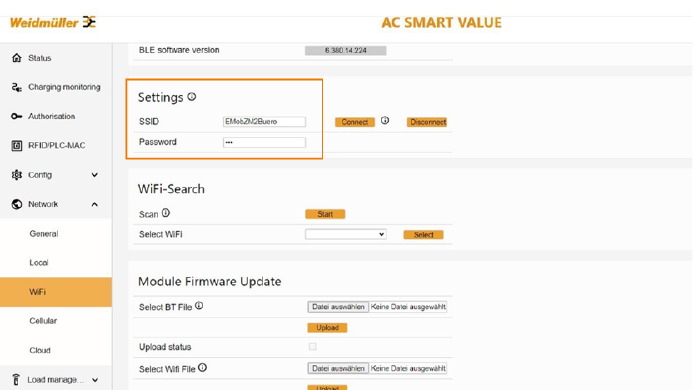This screenshot has height=390, width=694.
Task: Open the Select WiFi dropdown
Action: pyautogui.click(x=346, y=234)
